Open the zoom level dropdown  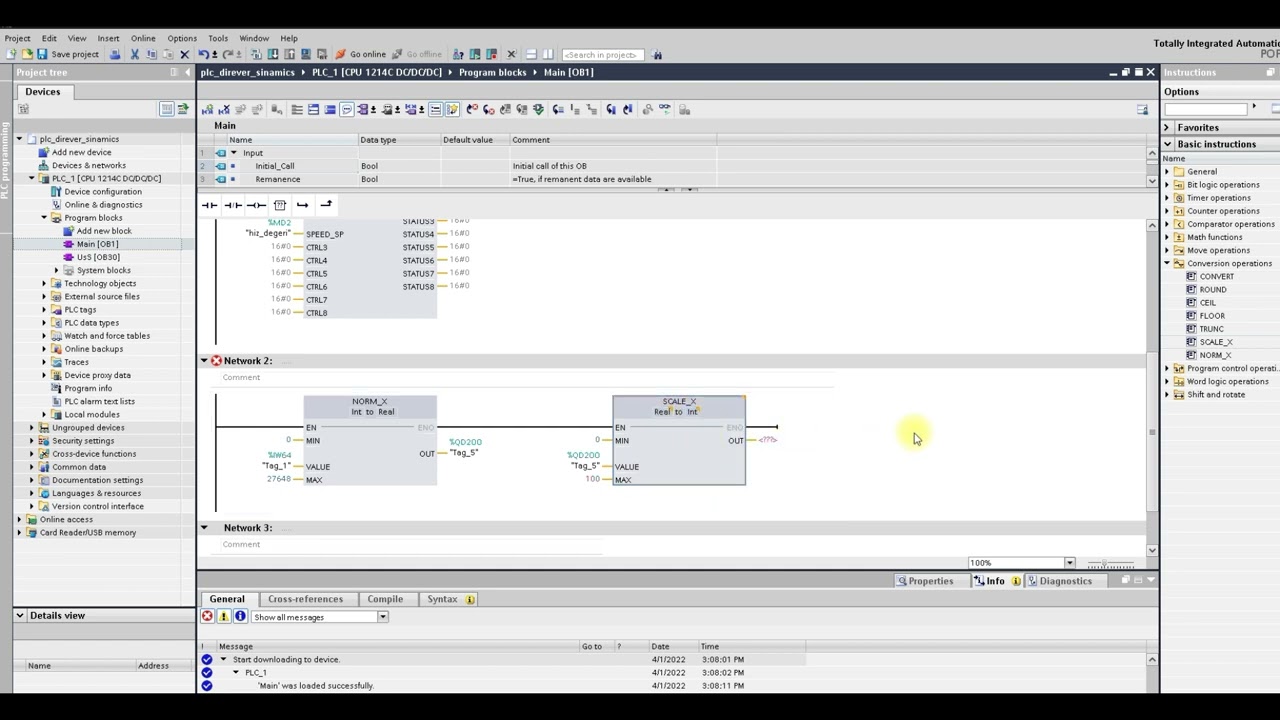[x=1069, y=563]
